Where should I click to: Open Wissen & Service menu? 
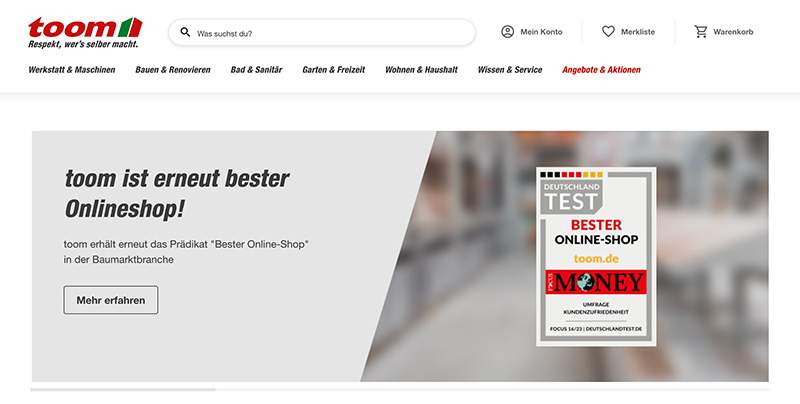(510, 70)
